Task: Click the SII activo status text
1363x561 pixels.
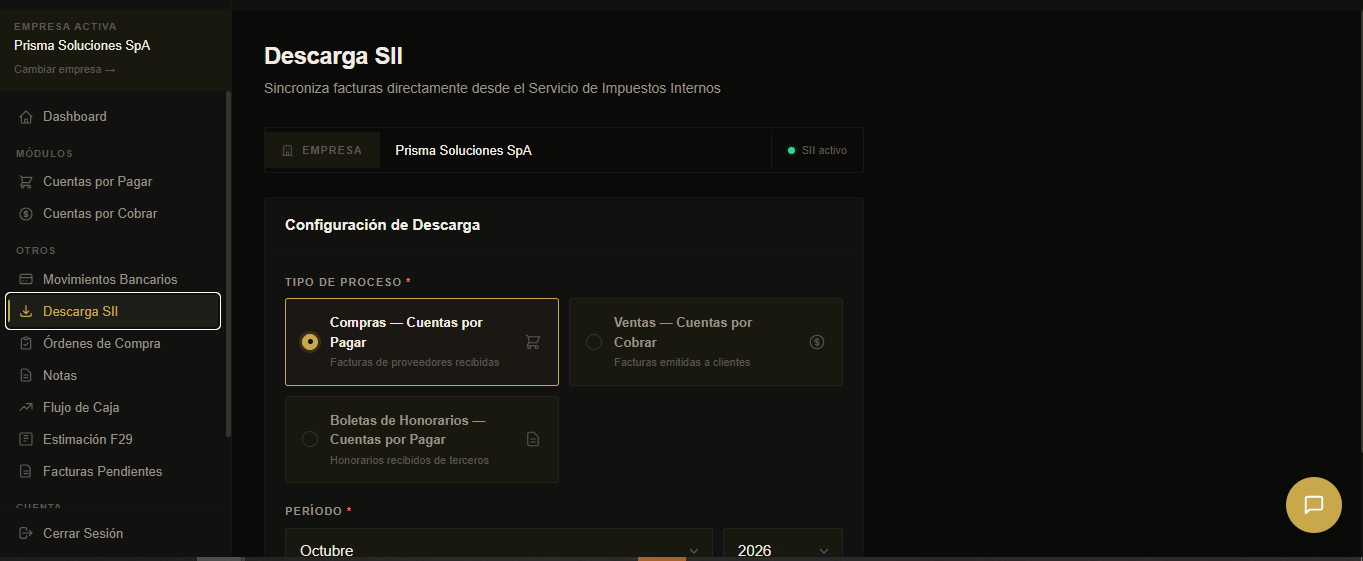Action: point(824,150)
